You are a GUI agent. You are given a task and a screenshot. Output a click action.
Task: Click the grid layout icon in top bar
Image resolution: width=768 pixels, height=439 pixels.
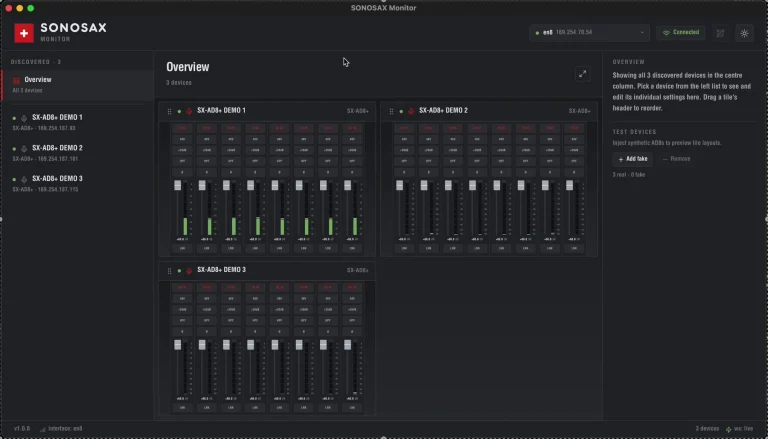point(720,33)
